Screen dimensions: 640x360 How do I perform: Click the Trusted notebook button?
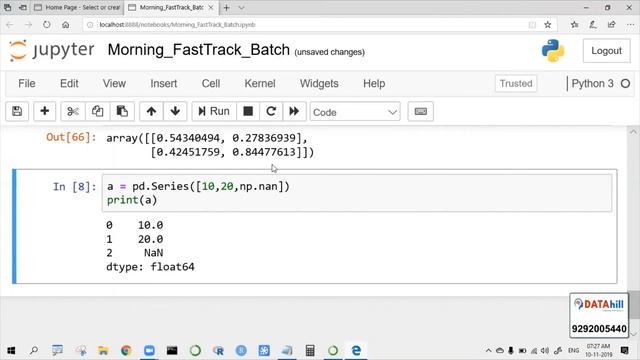pyautogui.click(x=516, y=84)
